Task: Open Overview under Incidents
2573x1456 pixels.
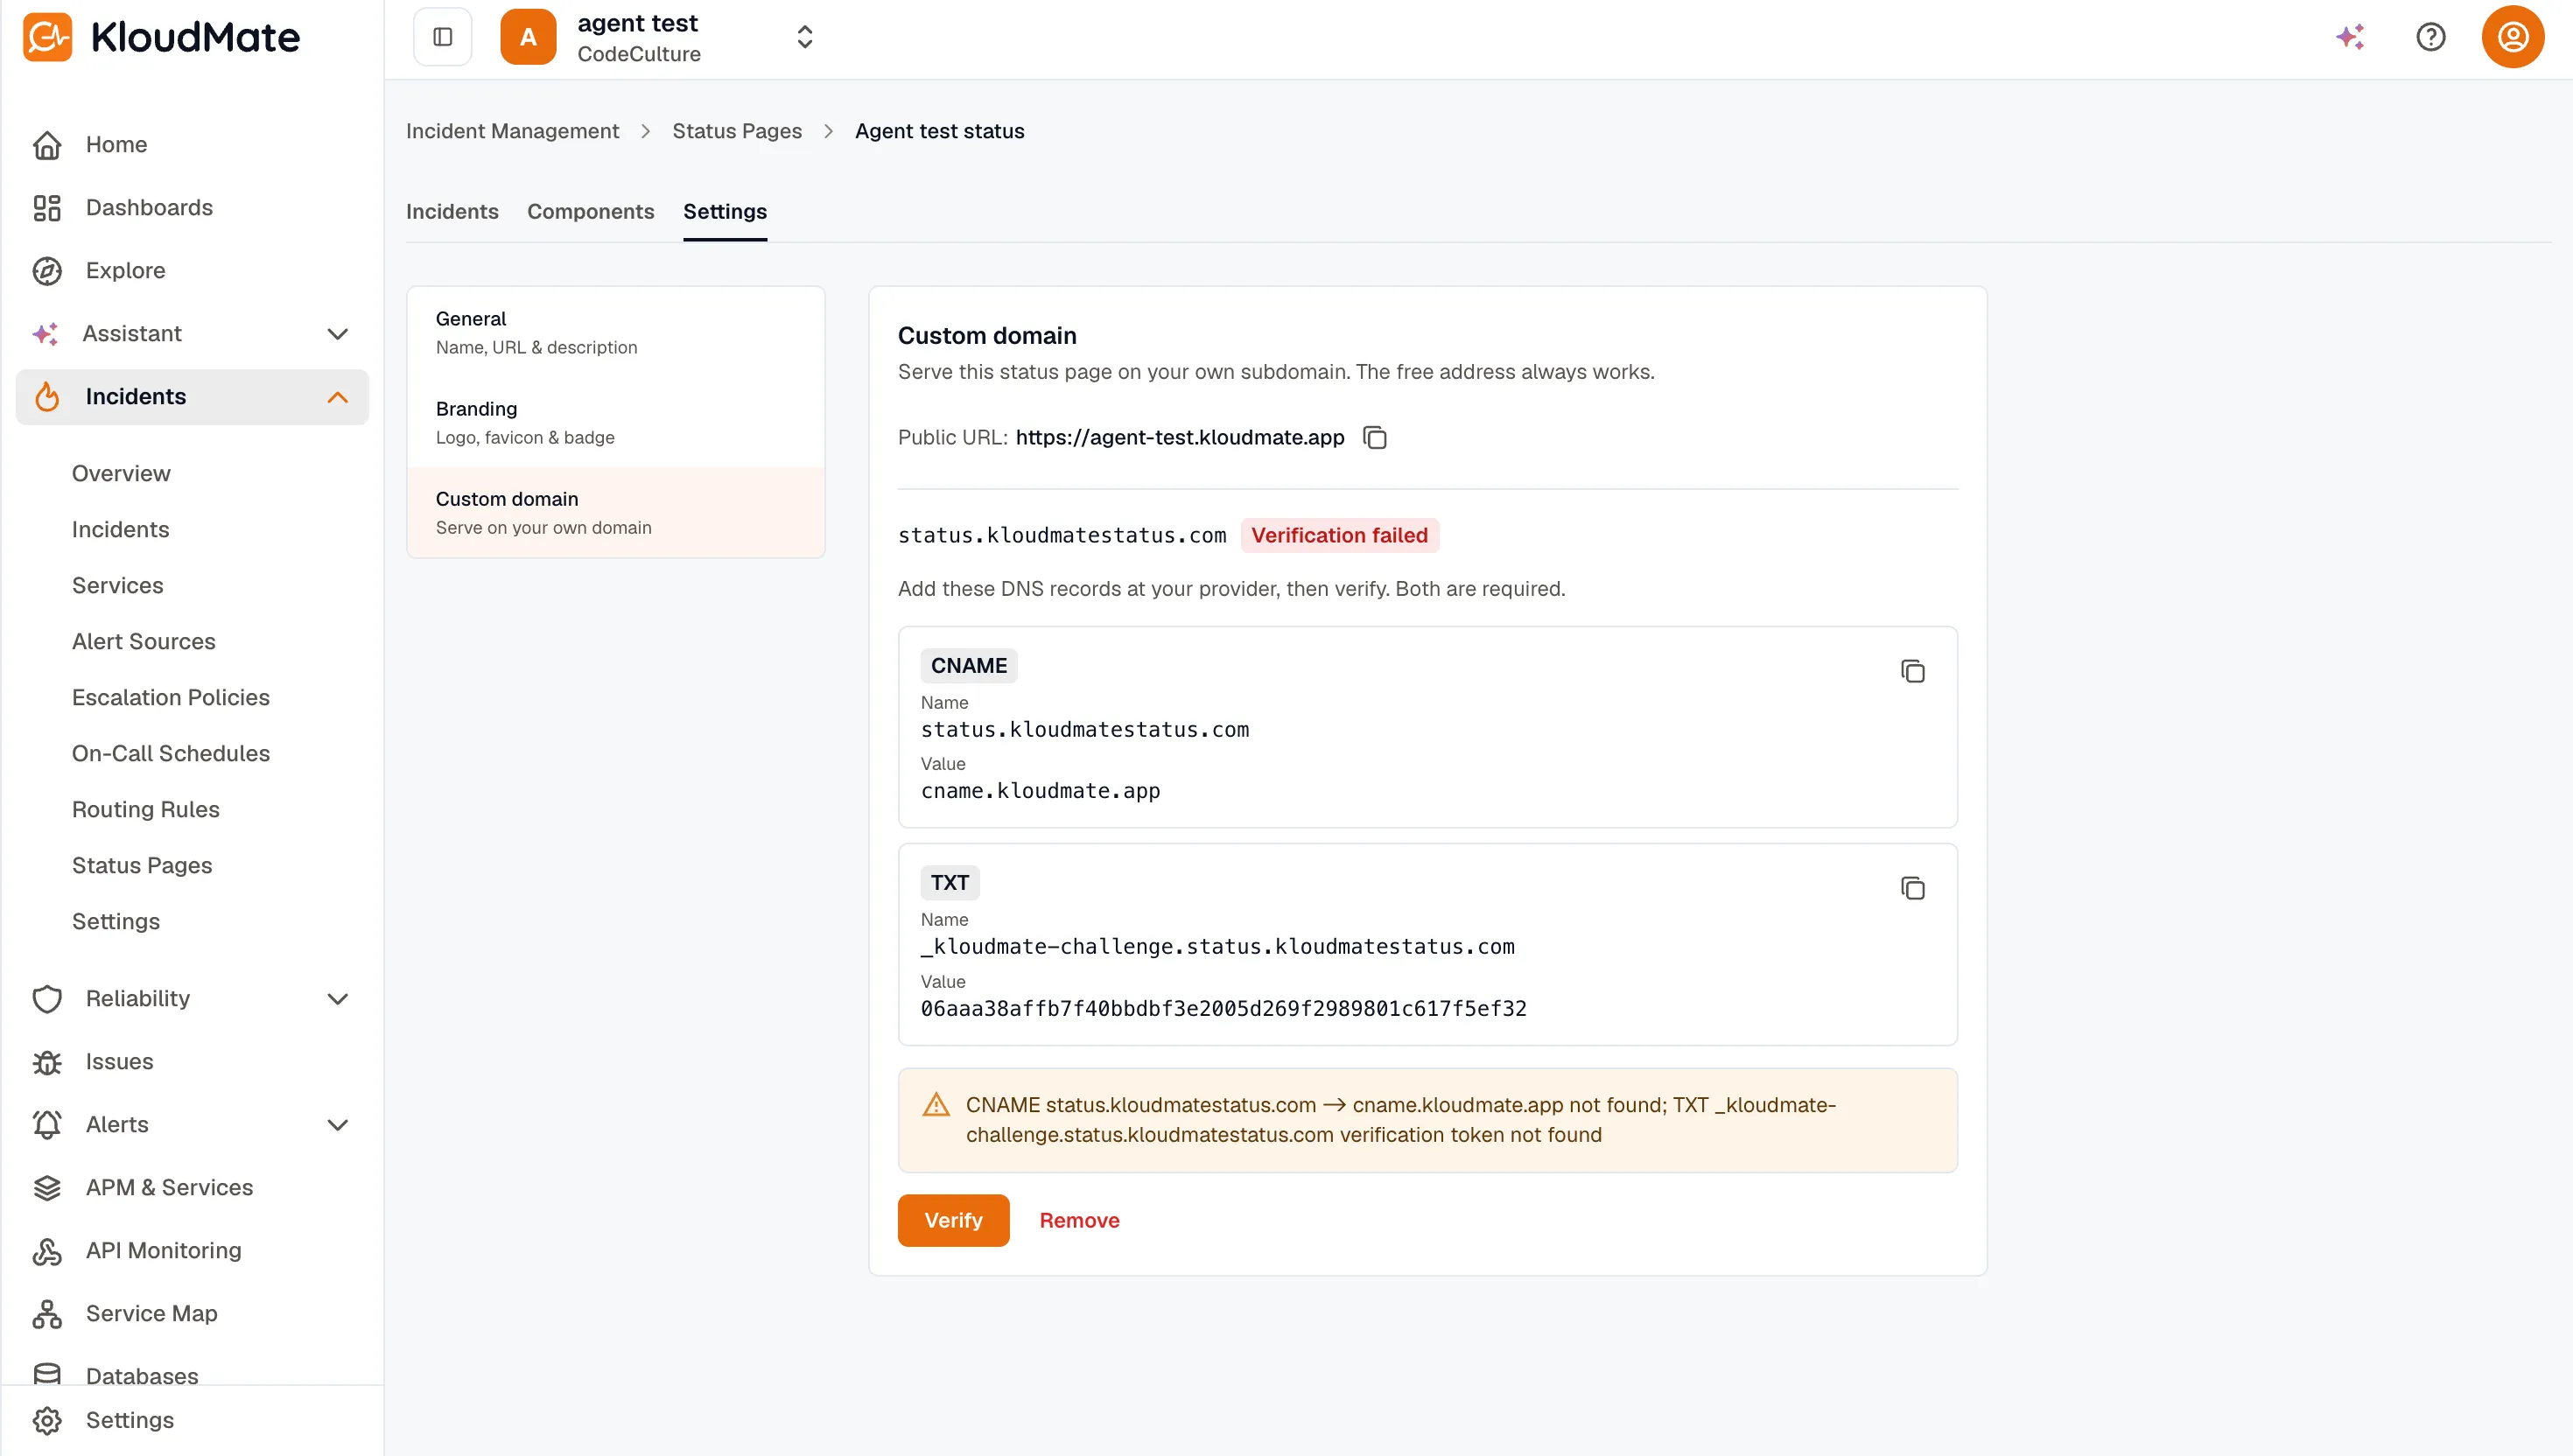Action: click(x=121, y=474)
